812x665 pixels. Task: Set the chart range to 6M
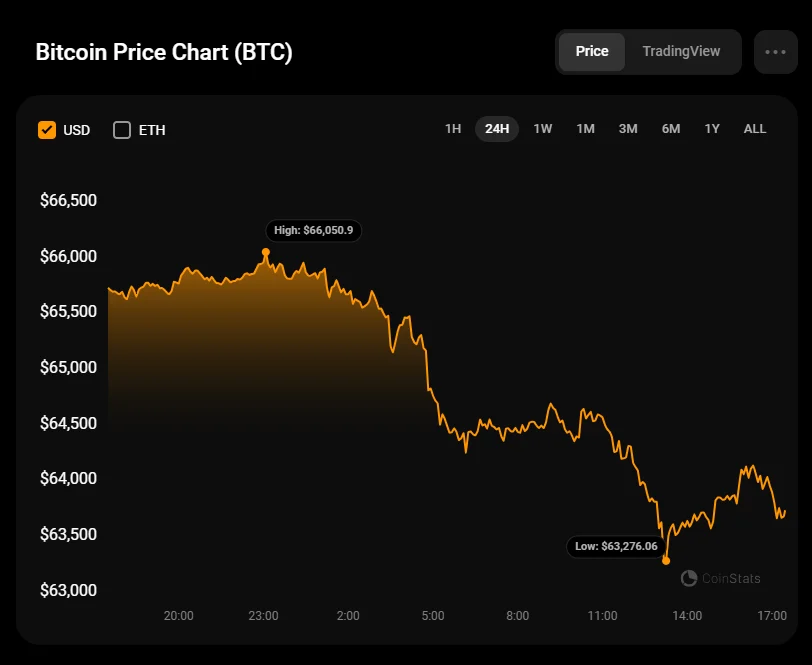click(671, 129)
